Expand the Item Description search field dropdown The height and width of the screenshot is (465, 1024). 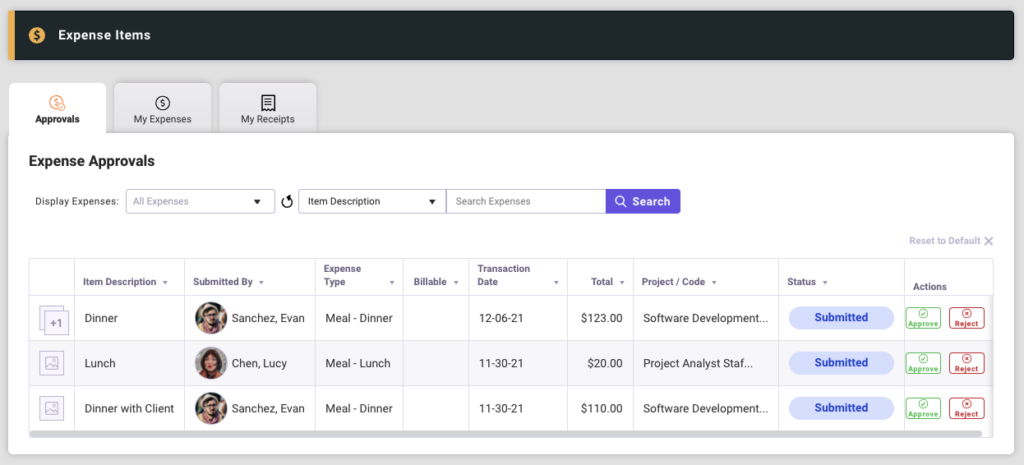(x=372, y=201)
